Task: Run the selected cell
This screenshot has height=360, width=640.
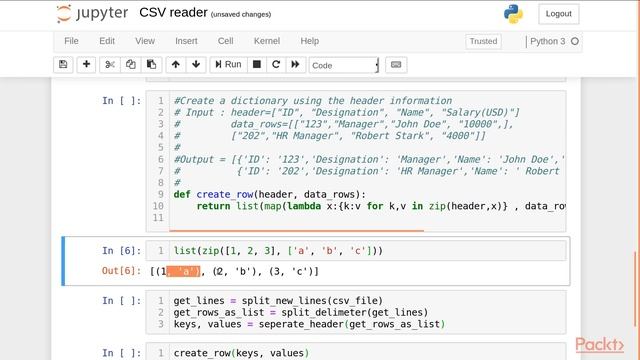Action: pyautogui.click(x=229, y=64)
